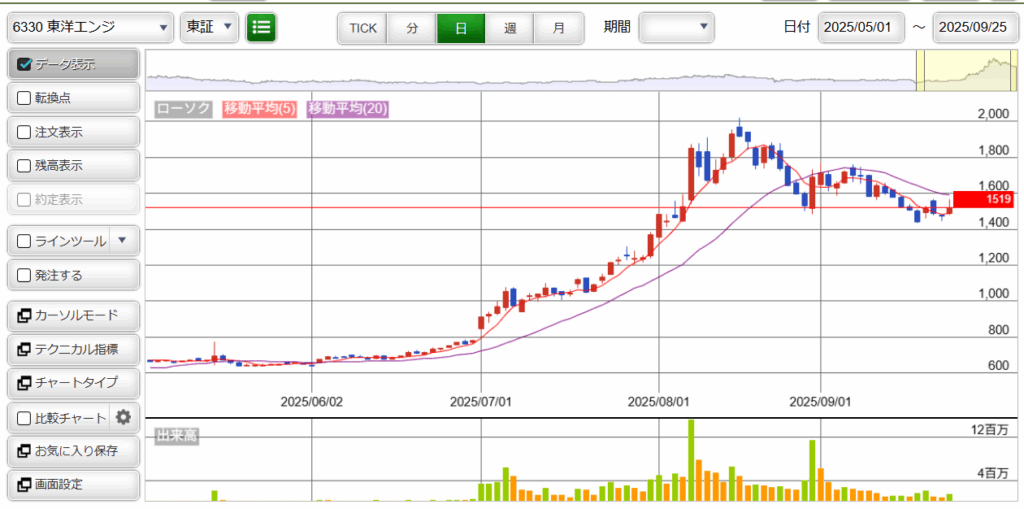
Task: Click the start date field 2025/05/01
Action: click(861, 28)
